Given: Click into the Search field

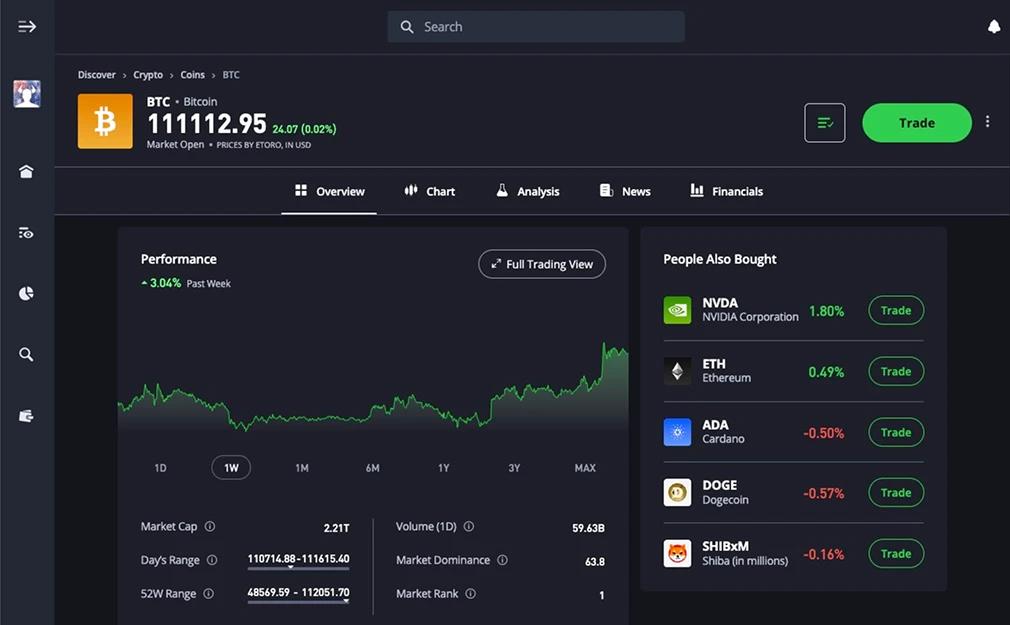Looking at the screenshot, I should tap(536, 26).
